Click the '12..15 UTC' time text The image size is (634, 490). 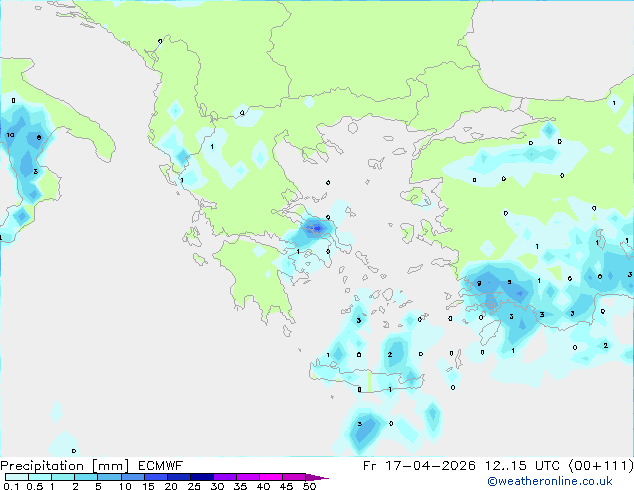click(523, 466)
